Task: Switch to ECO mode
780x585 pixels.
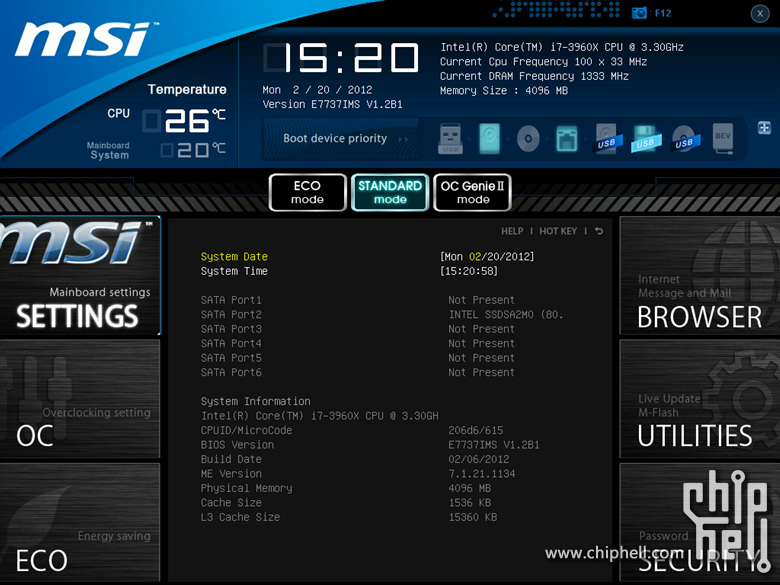Action: click(x=307, y=193)
